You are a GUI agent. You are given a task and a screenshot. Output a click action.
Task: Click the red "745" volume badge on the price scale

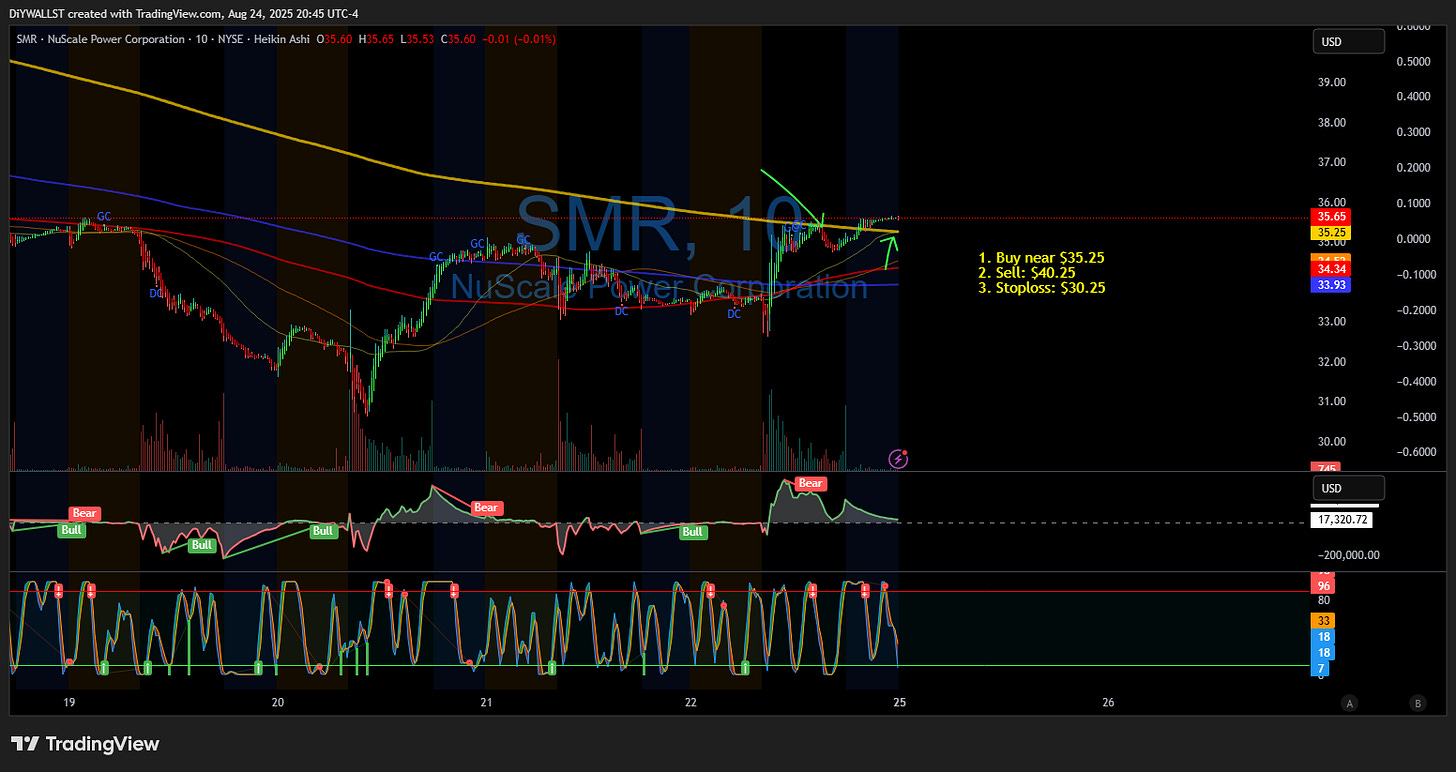1325,468
